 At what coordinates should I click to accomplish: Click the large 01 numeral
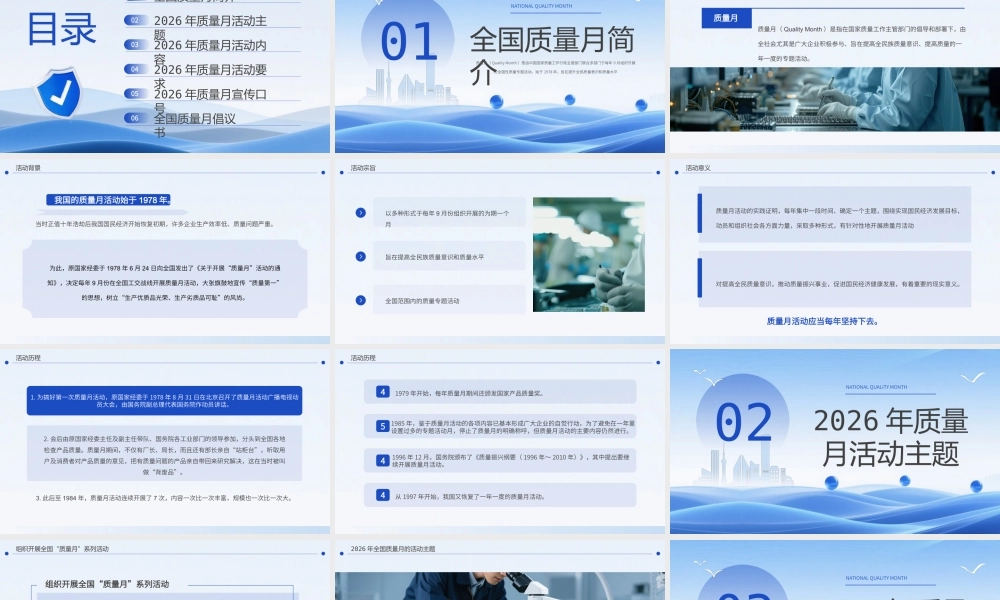(x=409, y=42)
